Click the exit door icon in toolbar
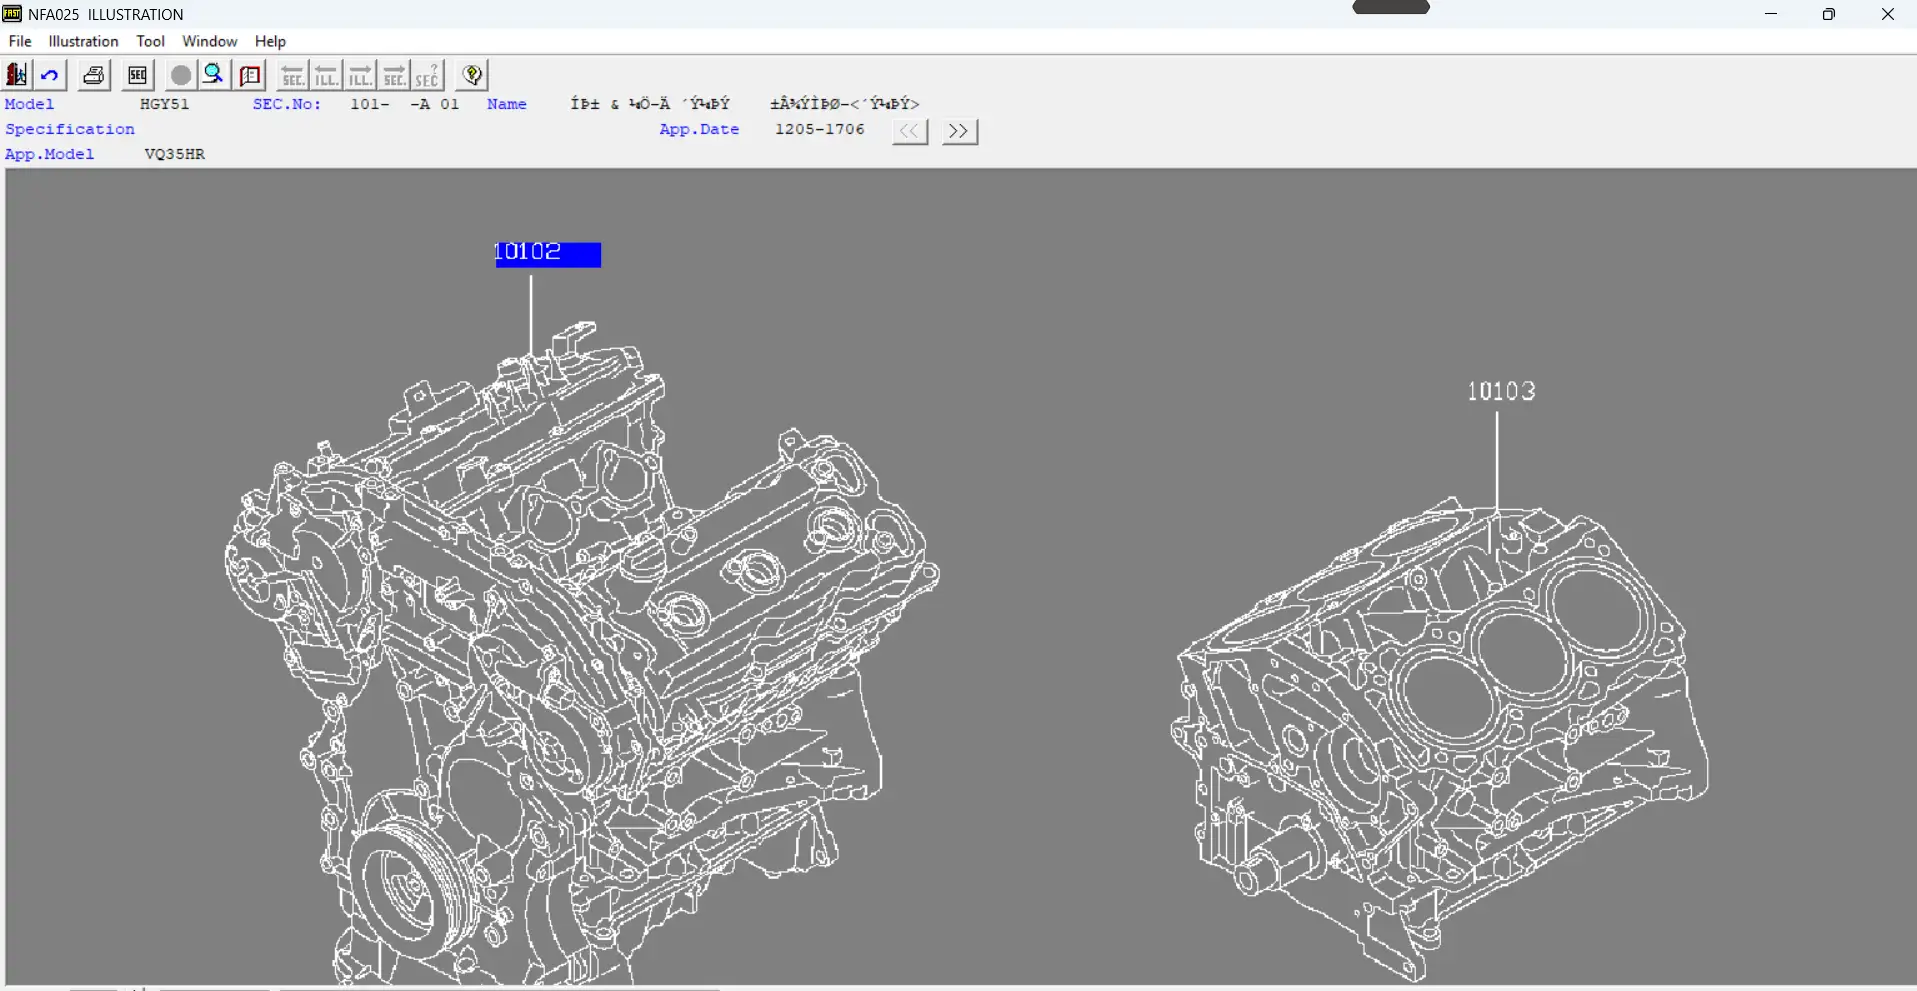The height and width of the screenshot is (991, 1917). tap(17, 75)
